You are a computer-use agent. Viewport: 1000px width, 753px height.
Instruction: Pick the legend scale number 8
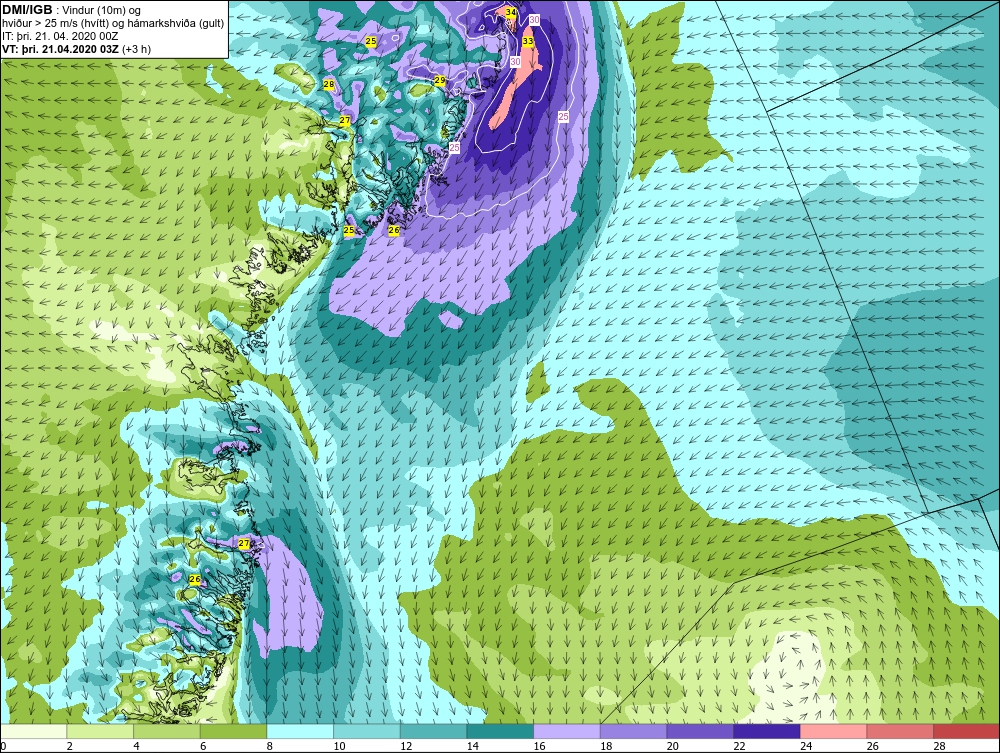click(x=270, y=746)
